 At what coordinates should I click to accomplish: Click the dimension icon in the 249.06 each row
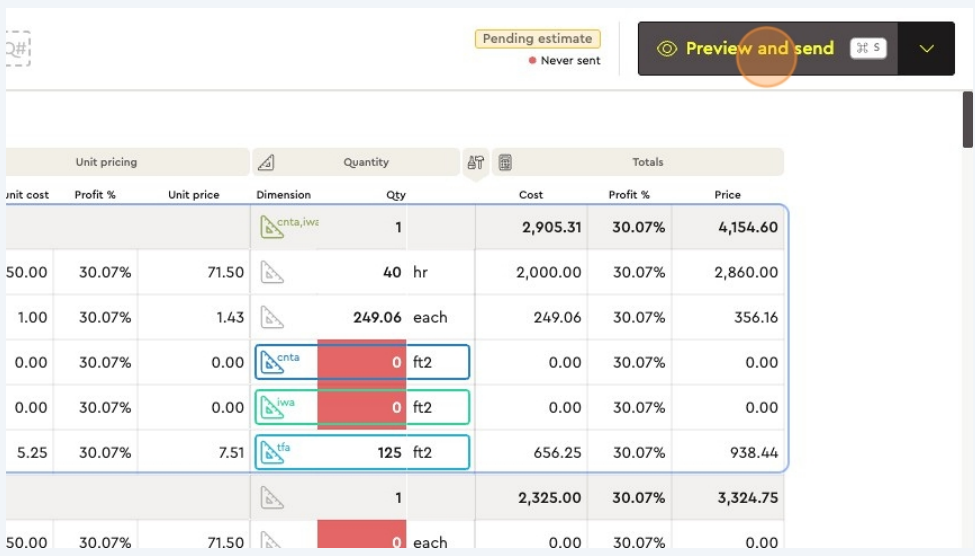coord(272,317)
